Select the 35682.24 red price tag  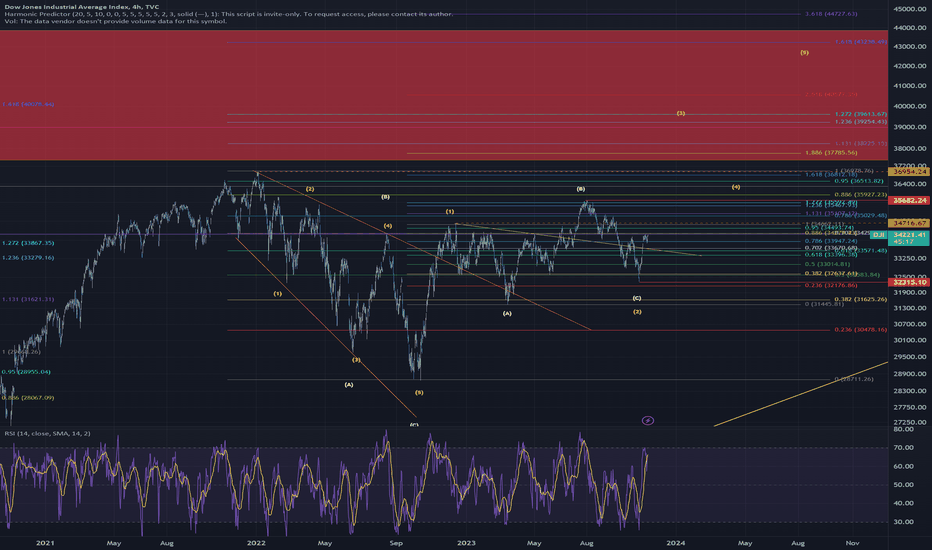[x=909, y=200]
